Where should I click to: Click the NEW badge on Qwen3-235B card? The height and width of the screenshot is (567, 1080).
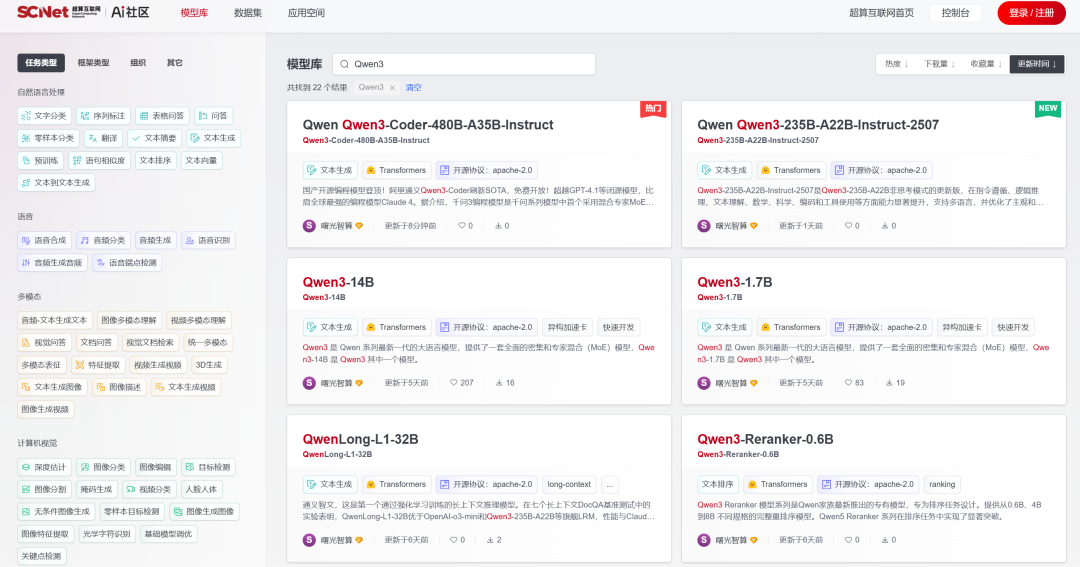pos(1048,109)
